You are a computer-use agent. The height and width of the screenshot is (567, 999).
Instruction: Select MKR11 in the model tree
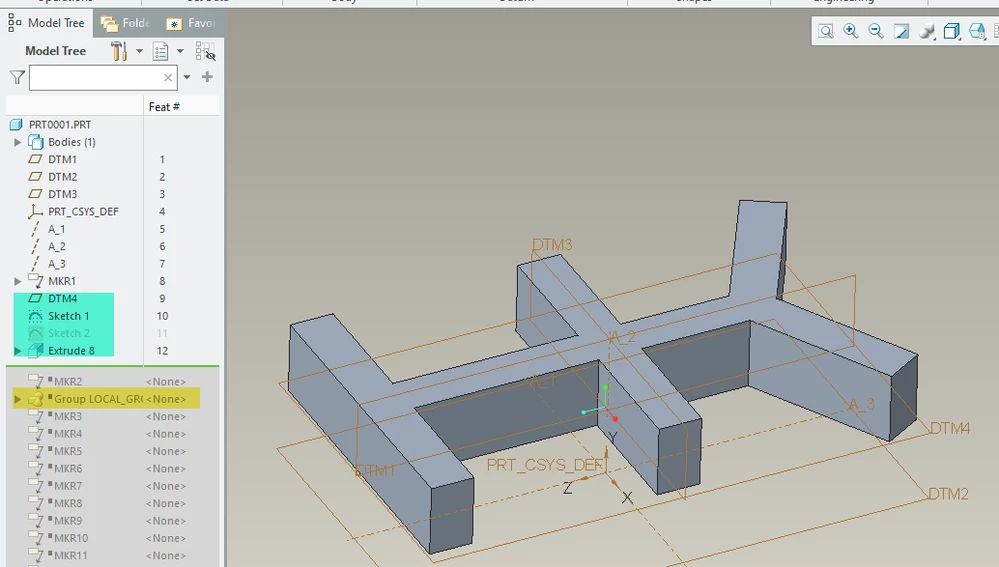click(71, 556)
